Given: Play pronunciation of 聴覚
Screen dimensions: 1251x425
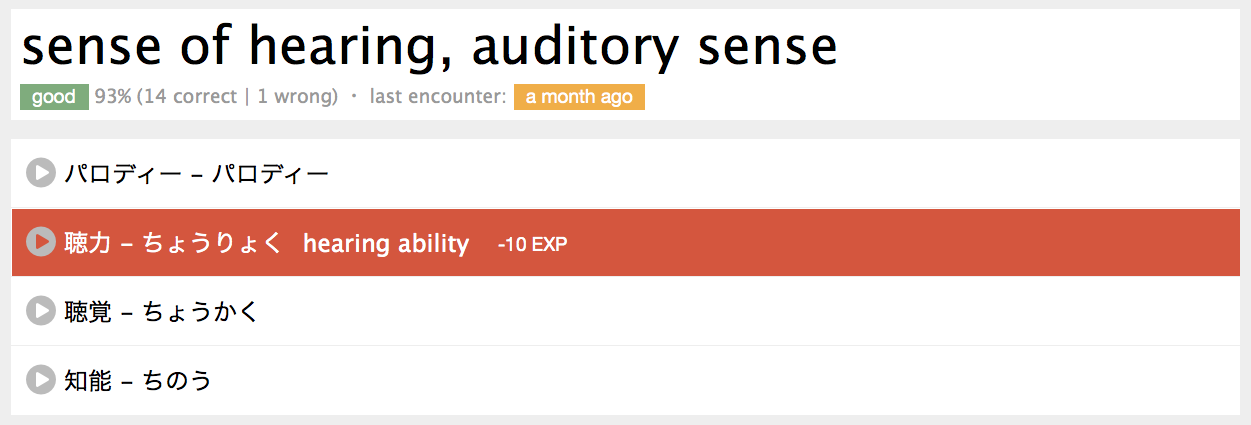Looking at the screenshot, I should (40, 312).
